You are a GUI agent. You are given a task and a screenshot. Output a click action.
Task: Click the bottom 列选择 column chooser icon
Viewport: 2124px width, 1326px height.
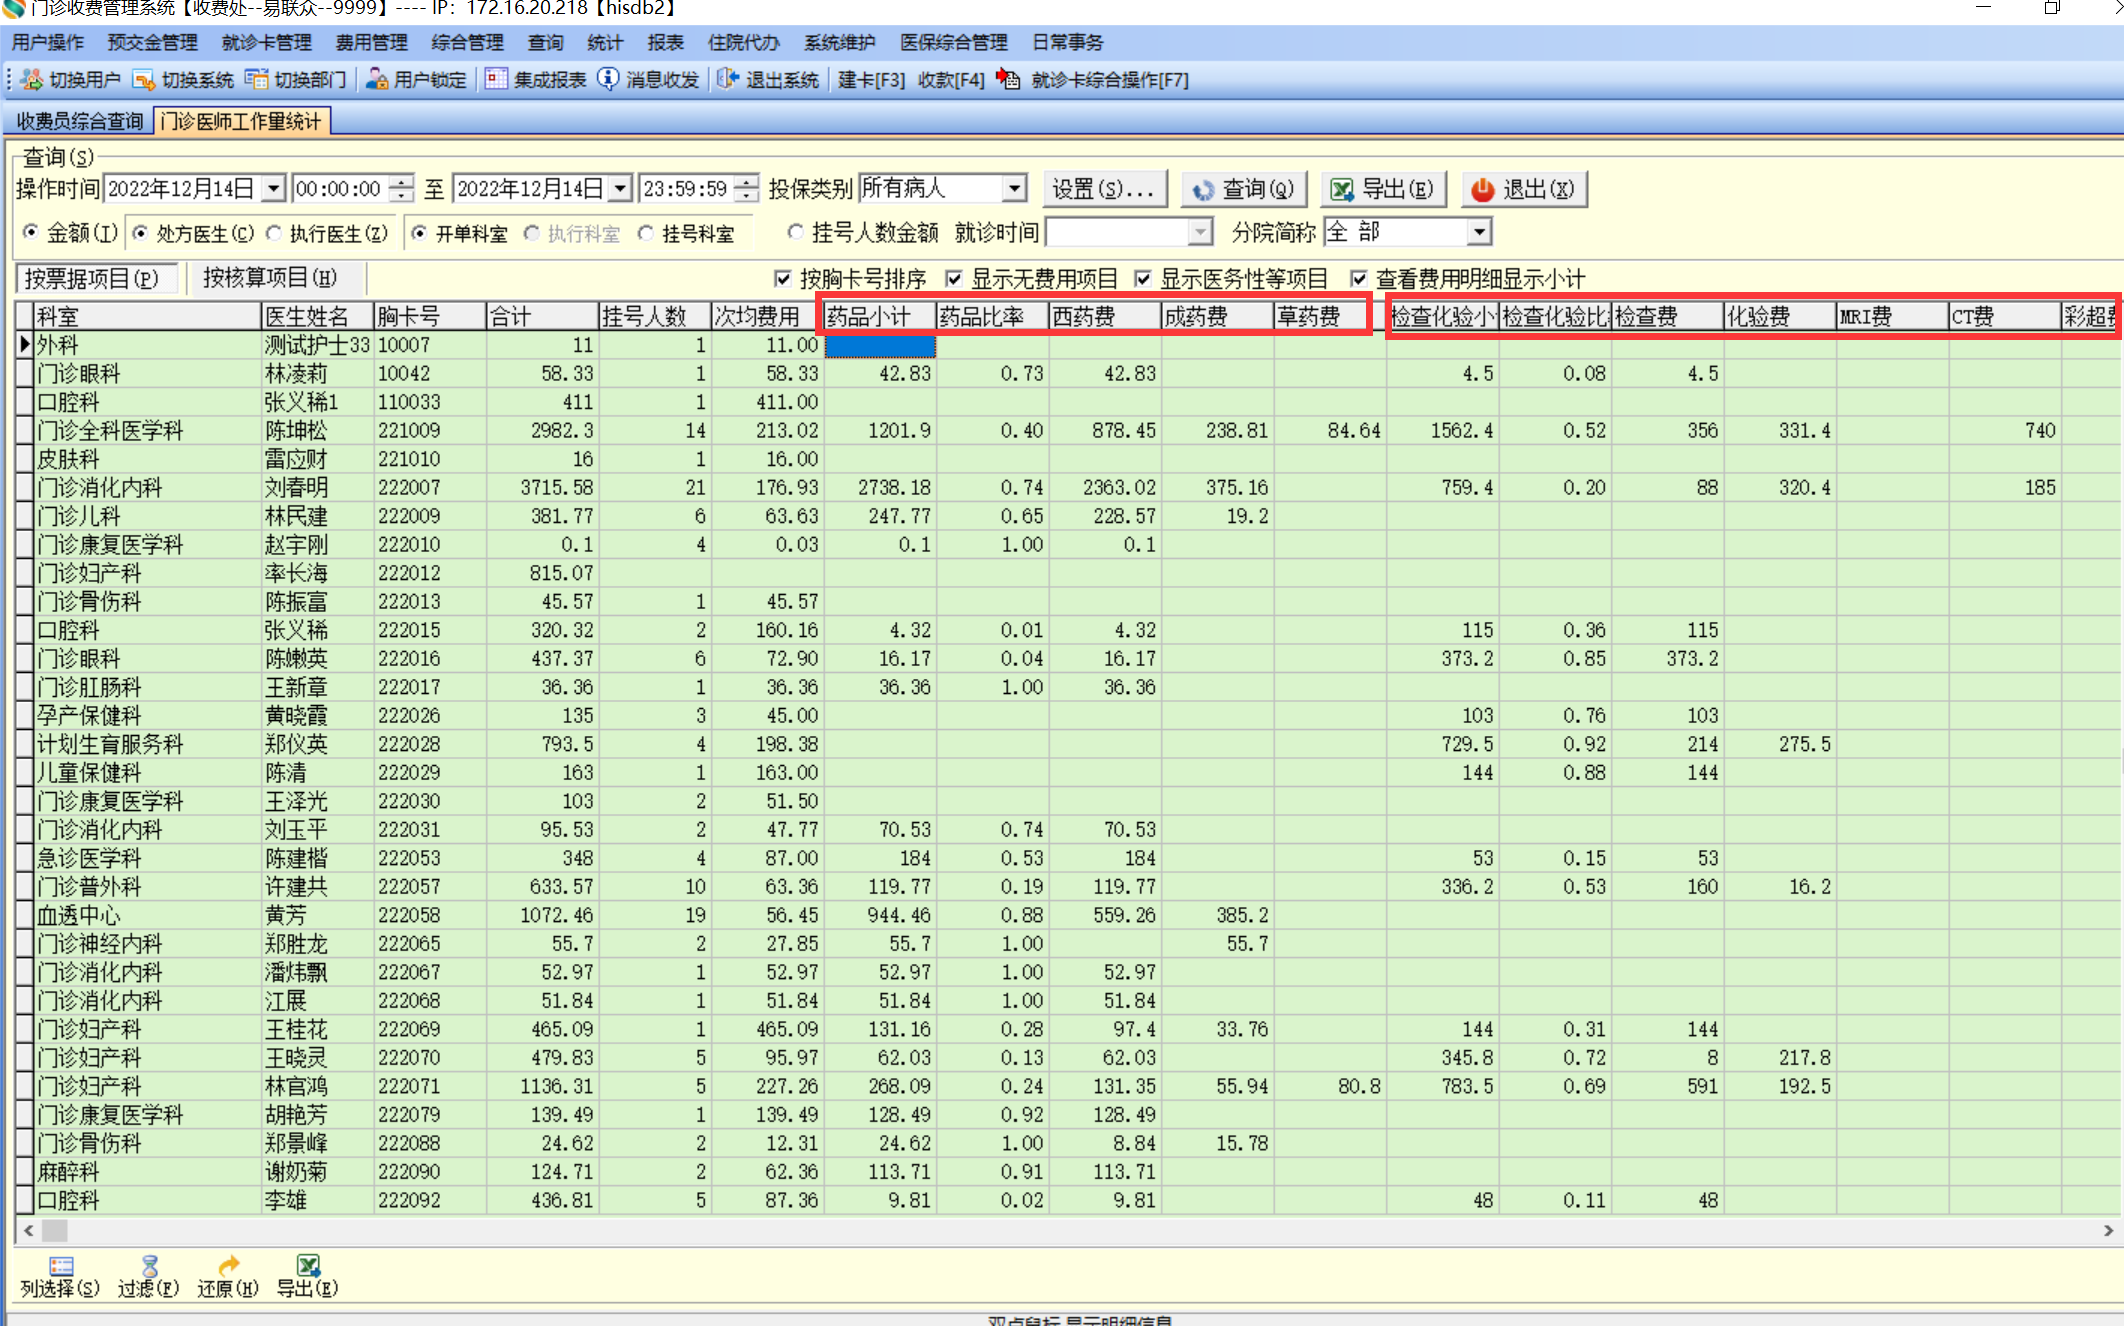[x=61, y=1267]
